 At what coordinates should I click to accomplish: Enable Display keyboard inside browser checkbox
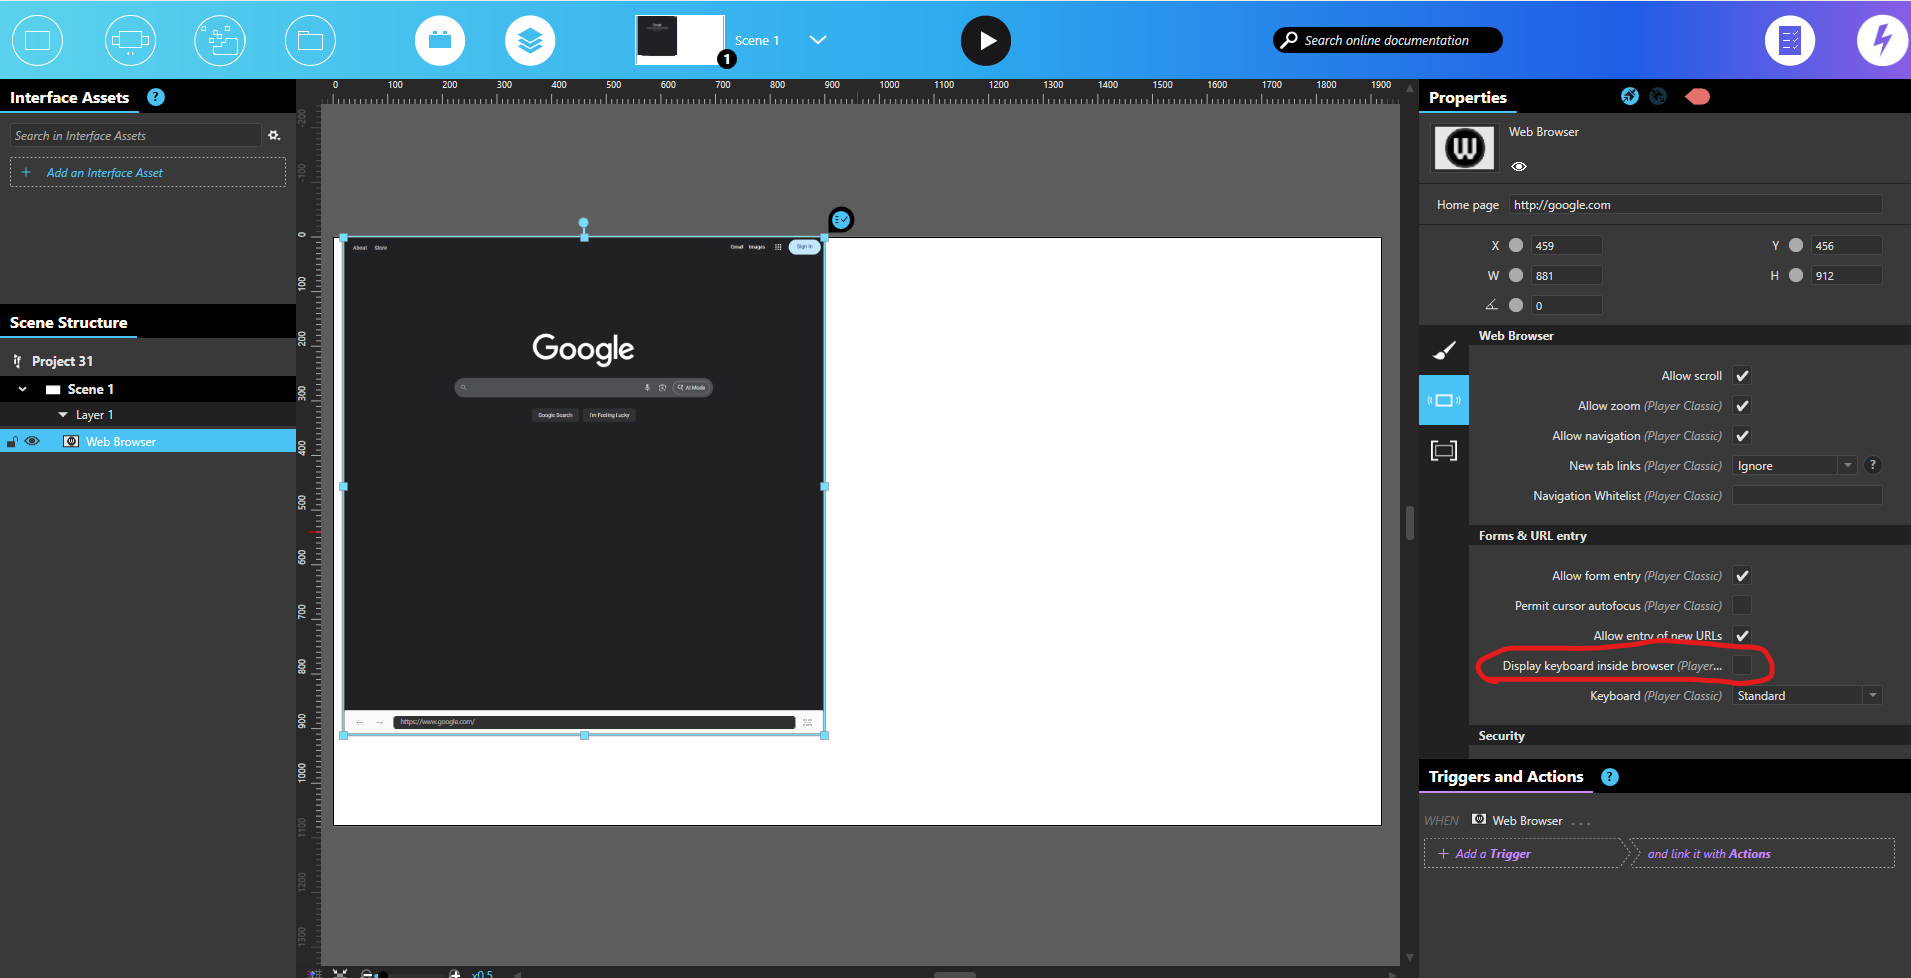click(x=1742, y=666)
